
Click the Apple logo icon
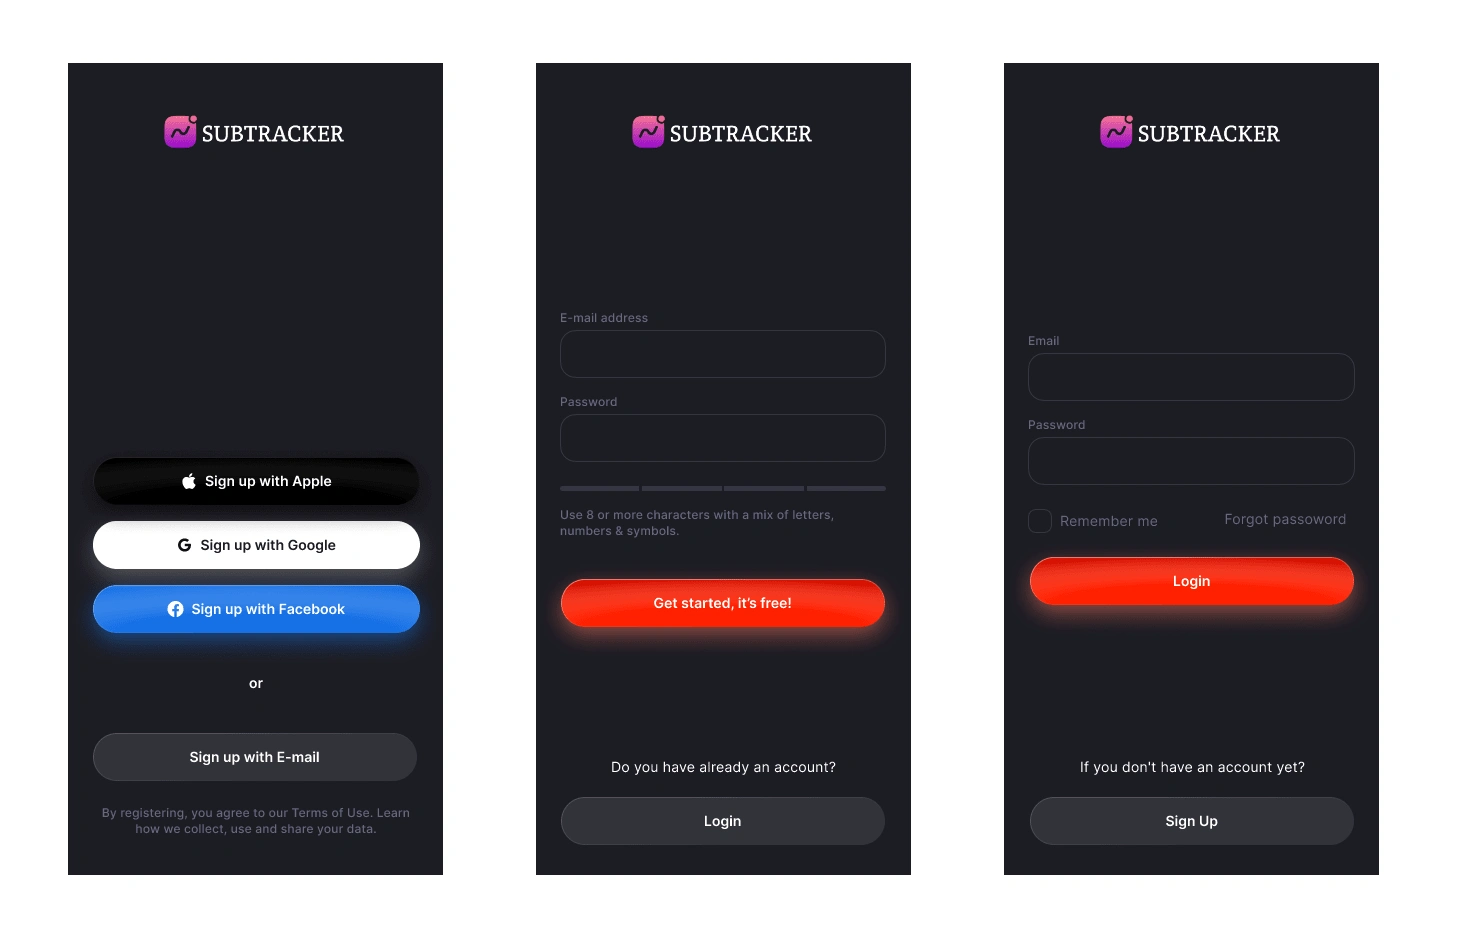tap(188, 481)
